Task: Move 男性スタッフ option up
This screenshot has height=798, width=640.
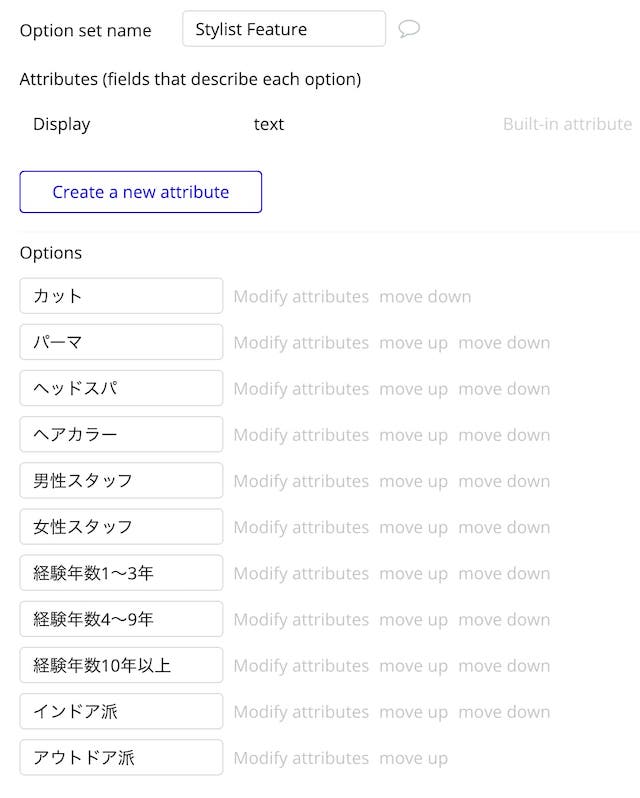Action: click(x=414, y=481)
